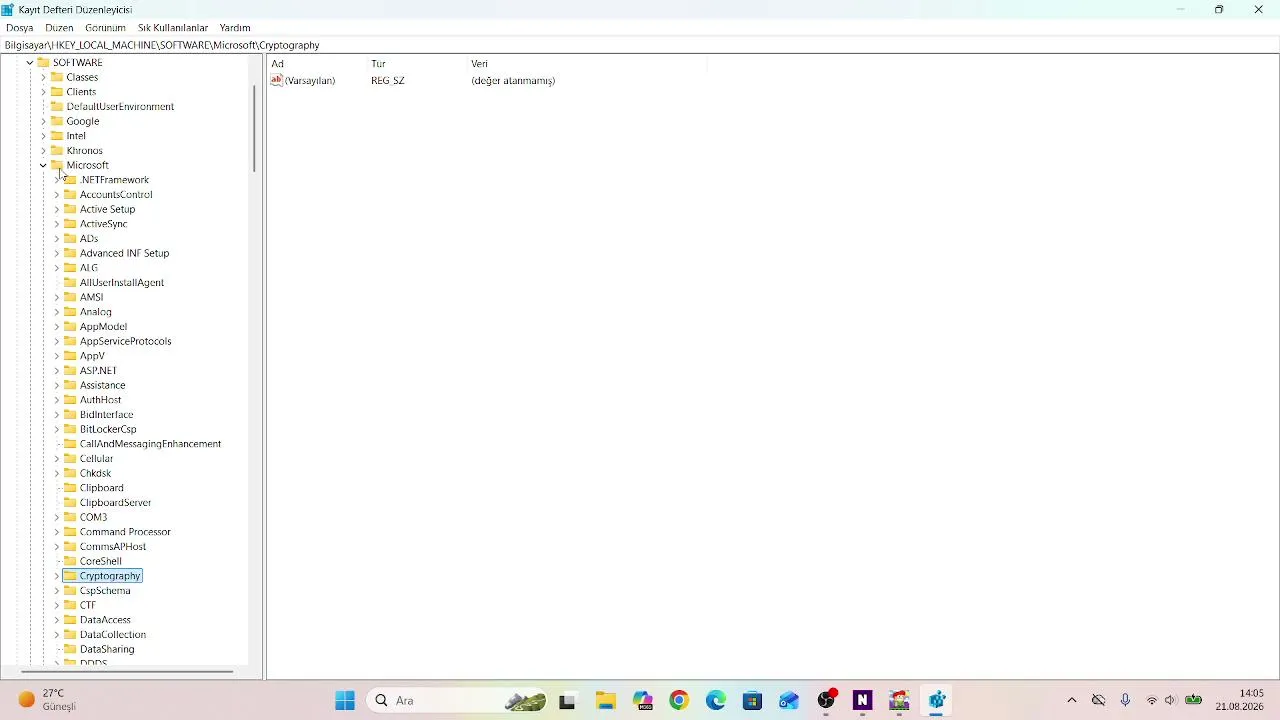The image size is (1280, 720).
Task: Open the Sık Kullanılanlar menu
Action: click(x=173, y=28)
